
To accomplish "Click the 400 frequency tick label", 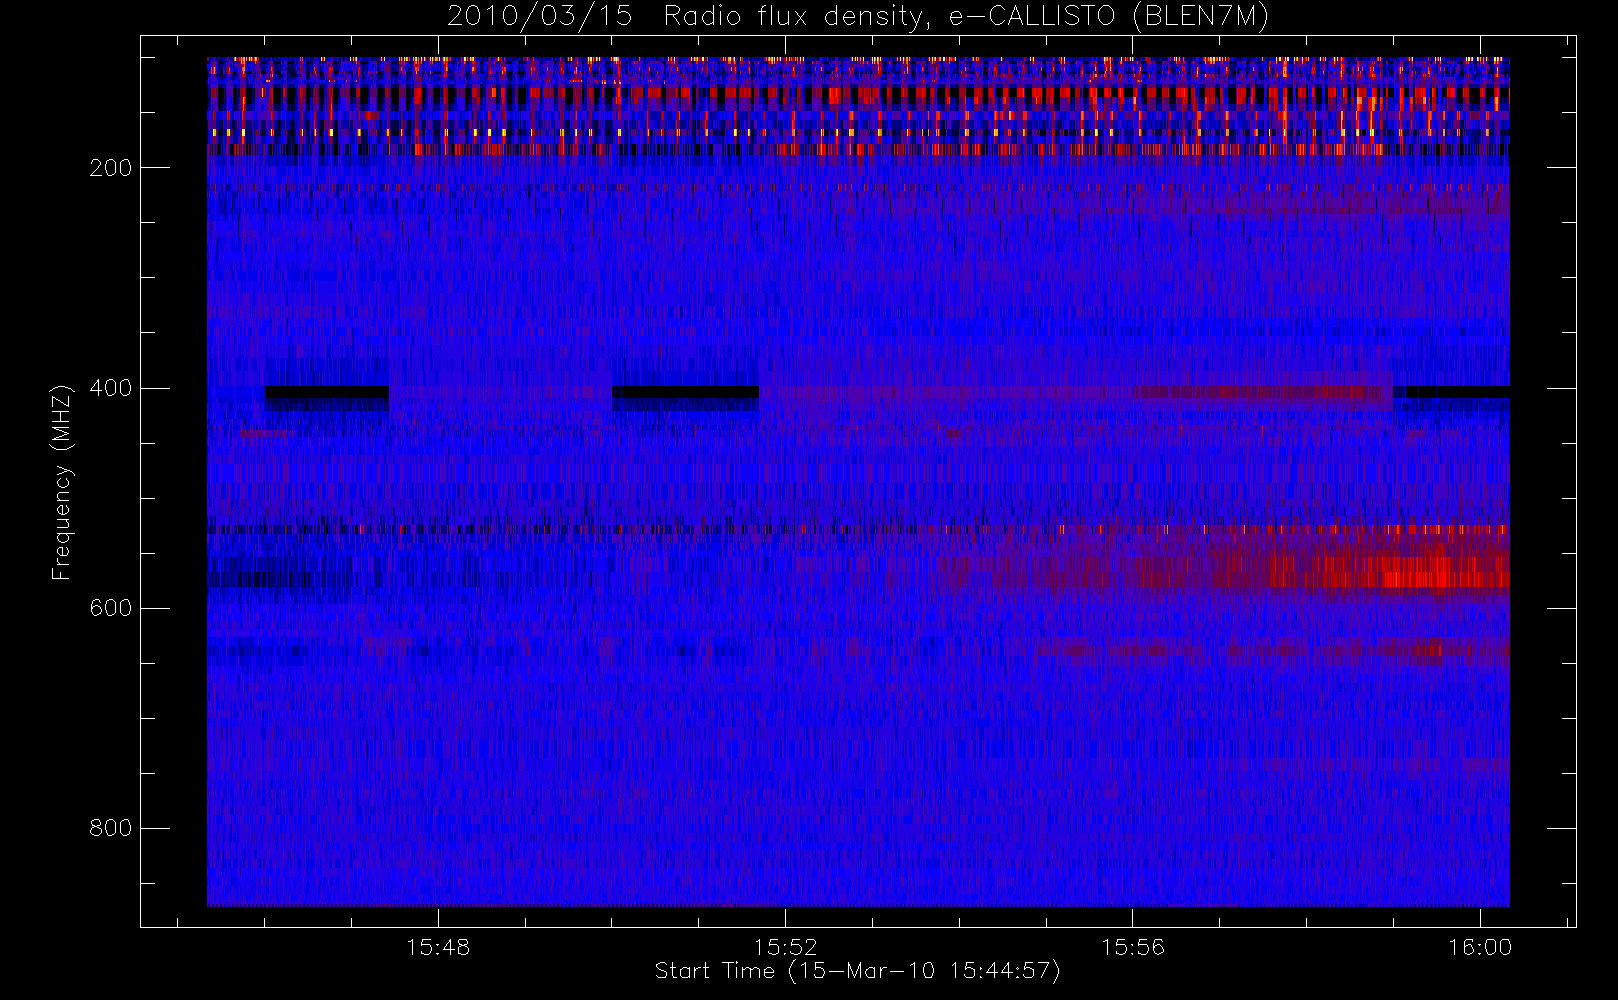I will tap(111, 388).
